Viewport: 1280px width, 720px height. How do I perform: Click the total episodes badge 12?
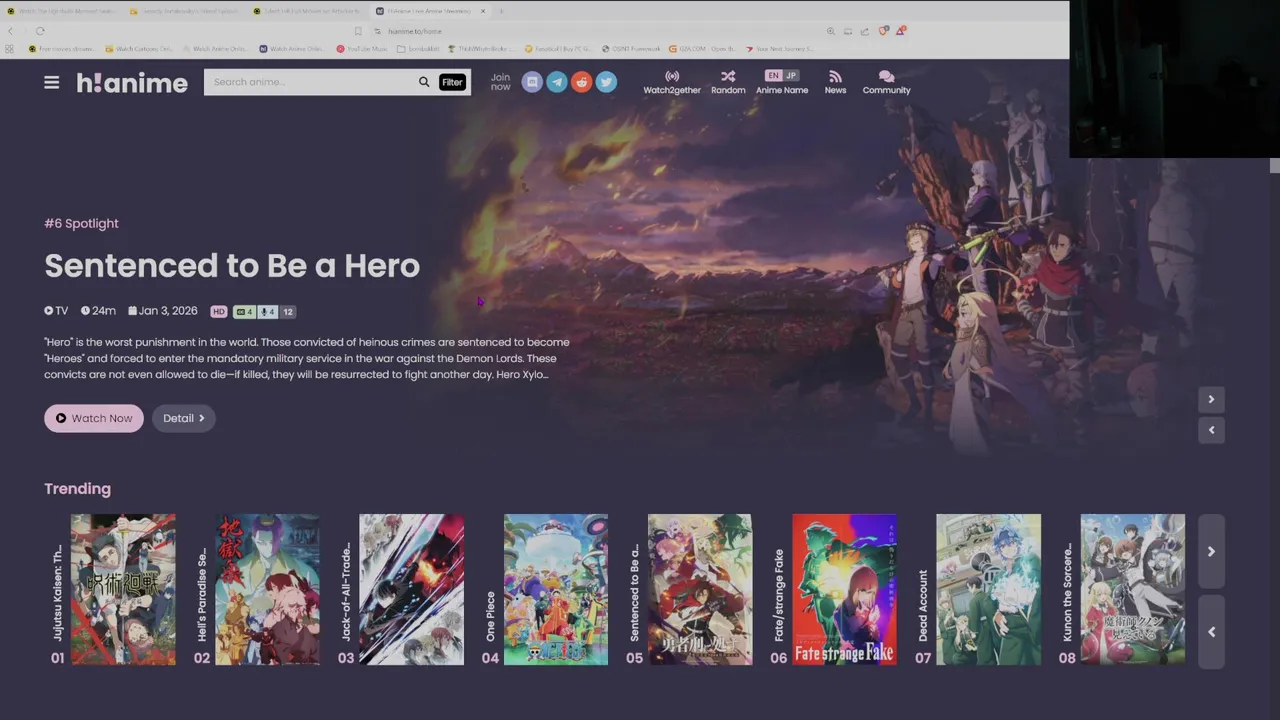click(x=288, y=312)
